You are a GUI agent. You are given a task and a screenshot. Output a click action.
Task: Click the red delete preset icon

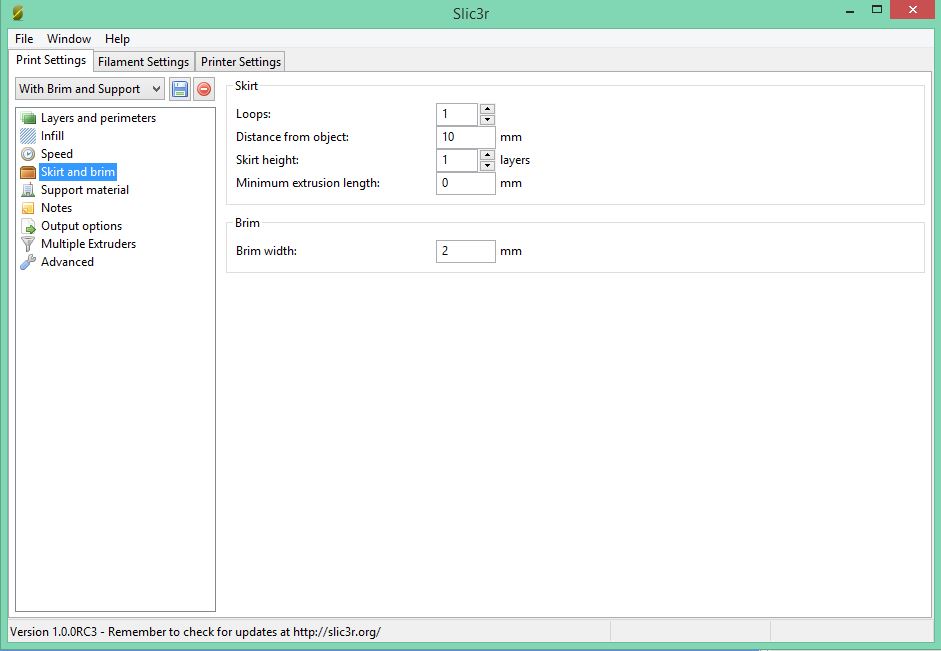point(204,89)
